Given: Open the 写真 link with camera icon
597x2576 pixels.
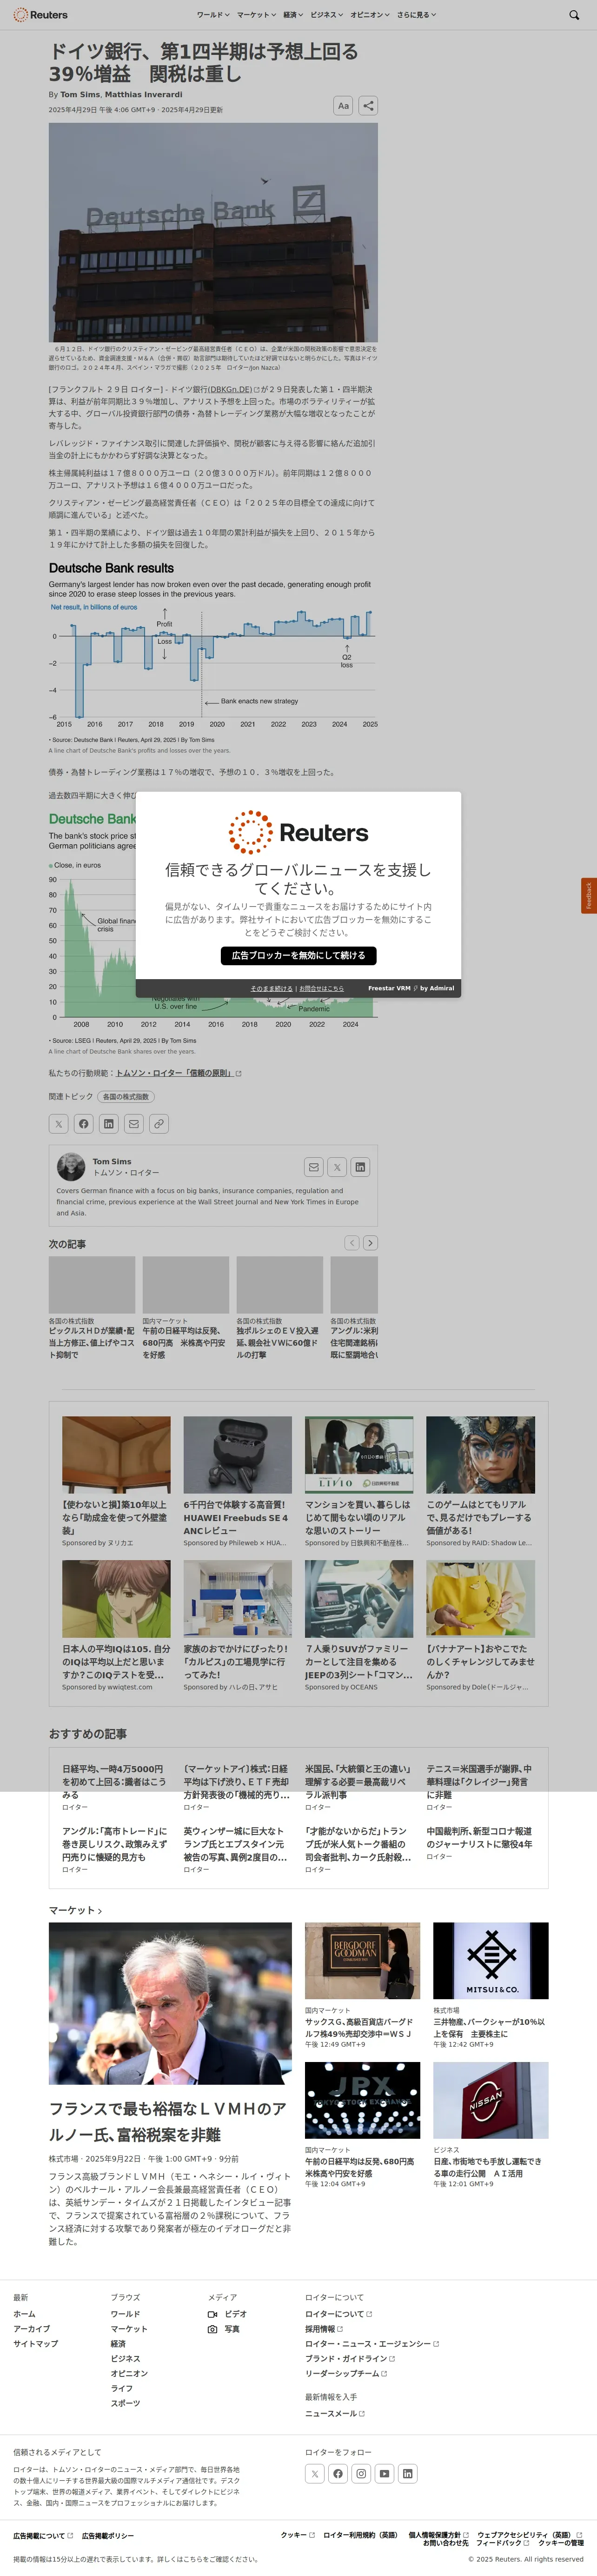Looking at the screenshot, I should click(224, 2329).
